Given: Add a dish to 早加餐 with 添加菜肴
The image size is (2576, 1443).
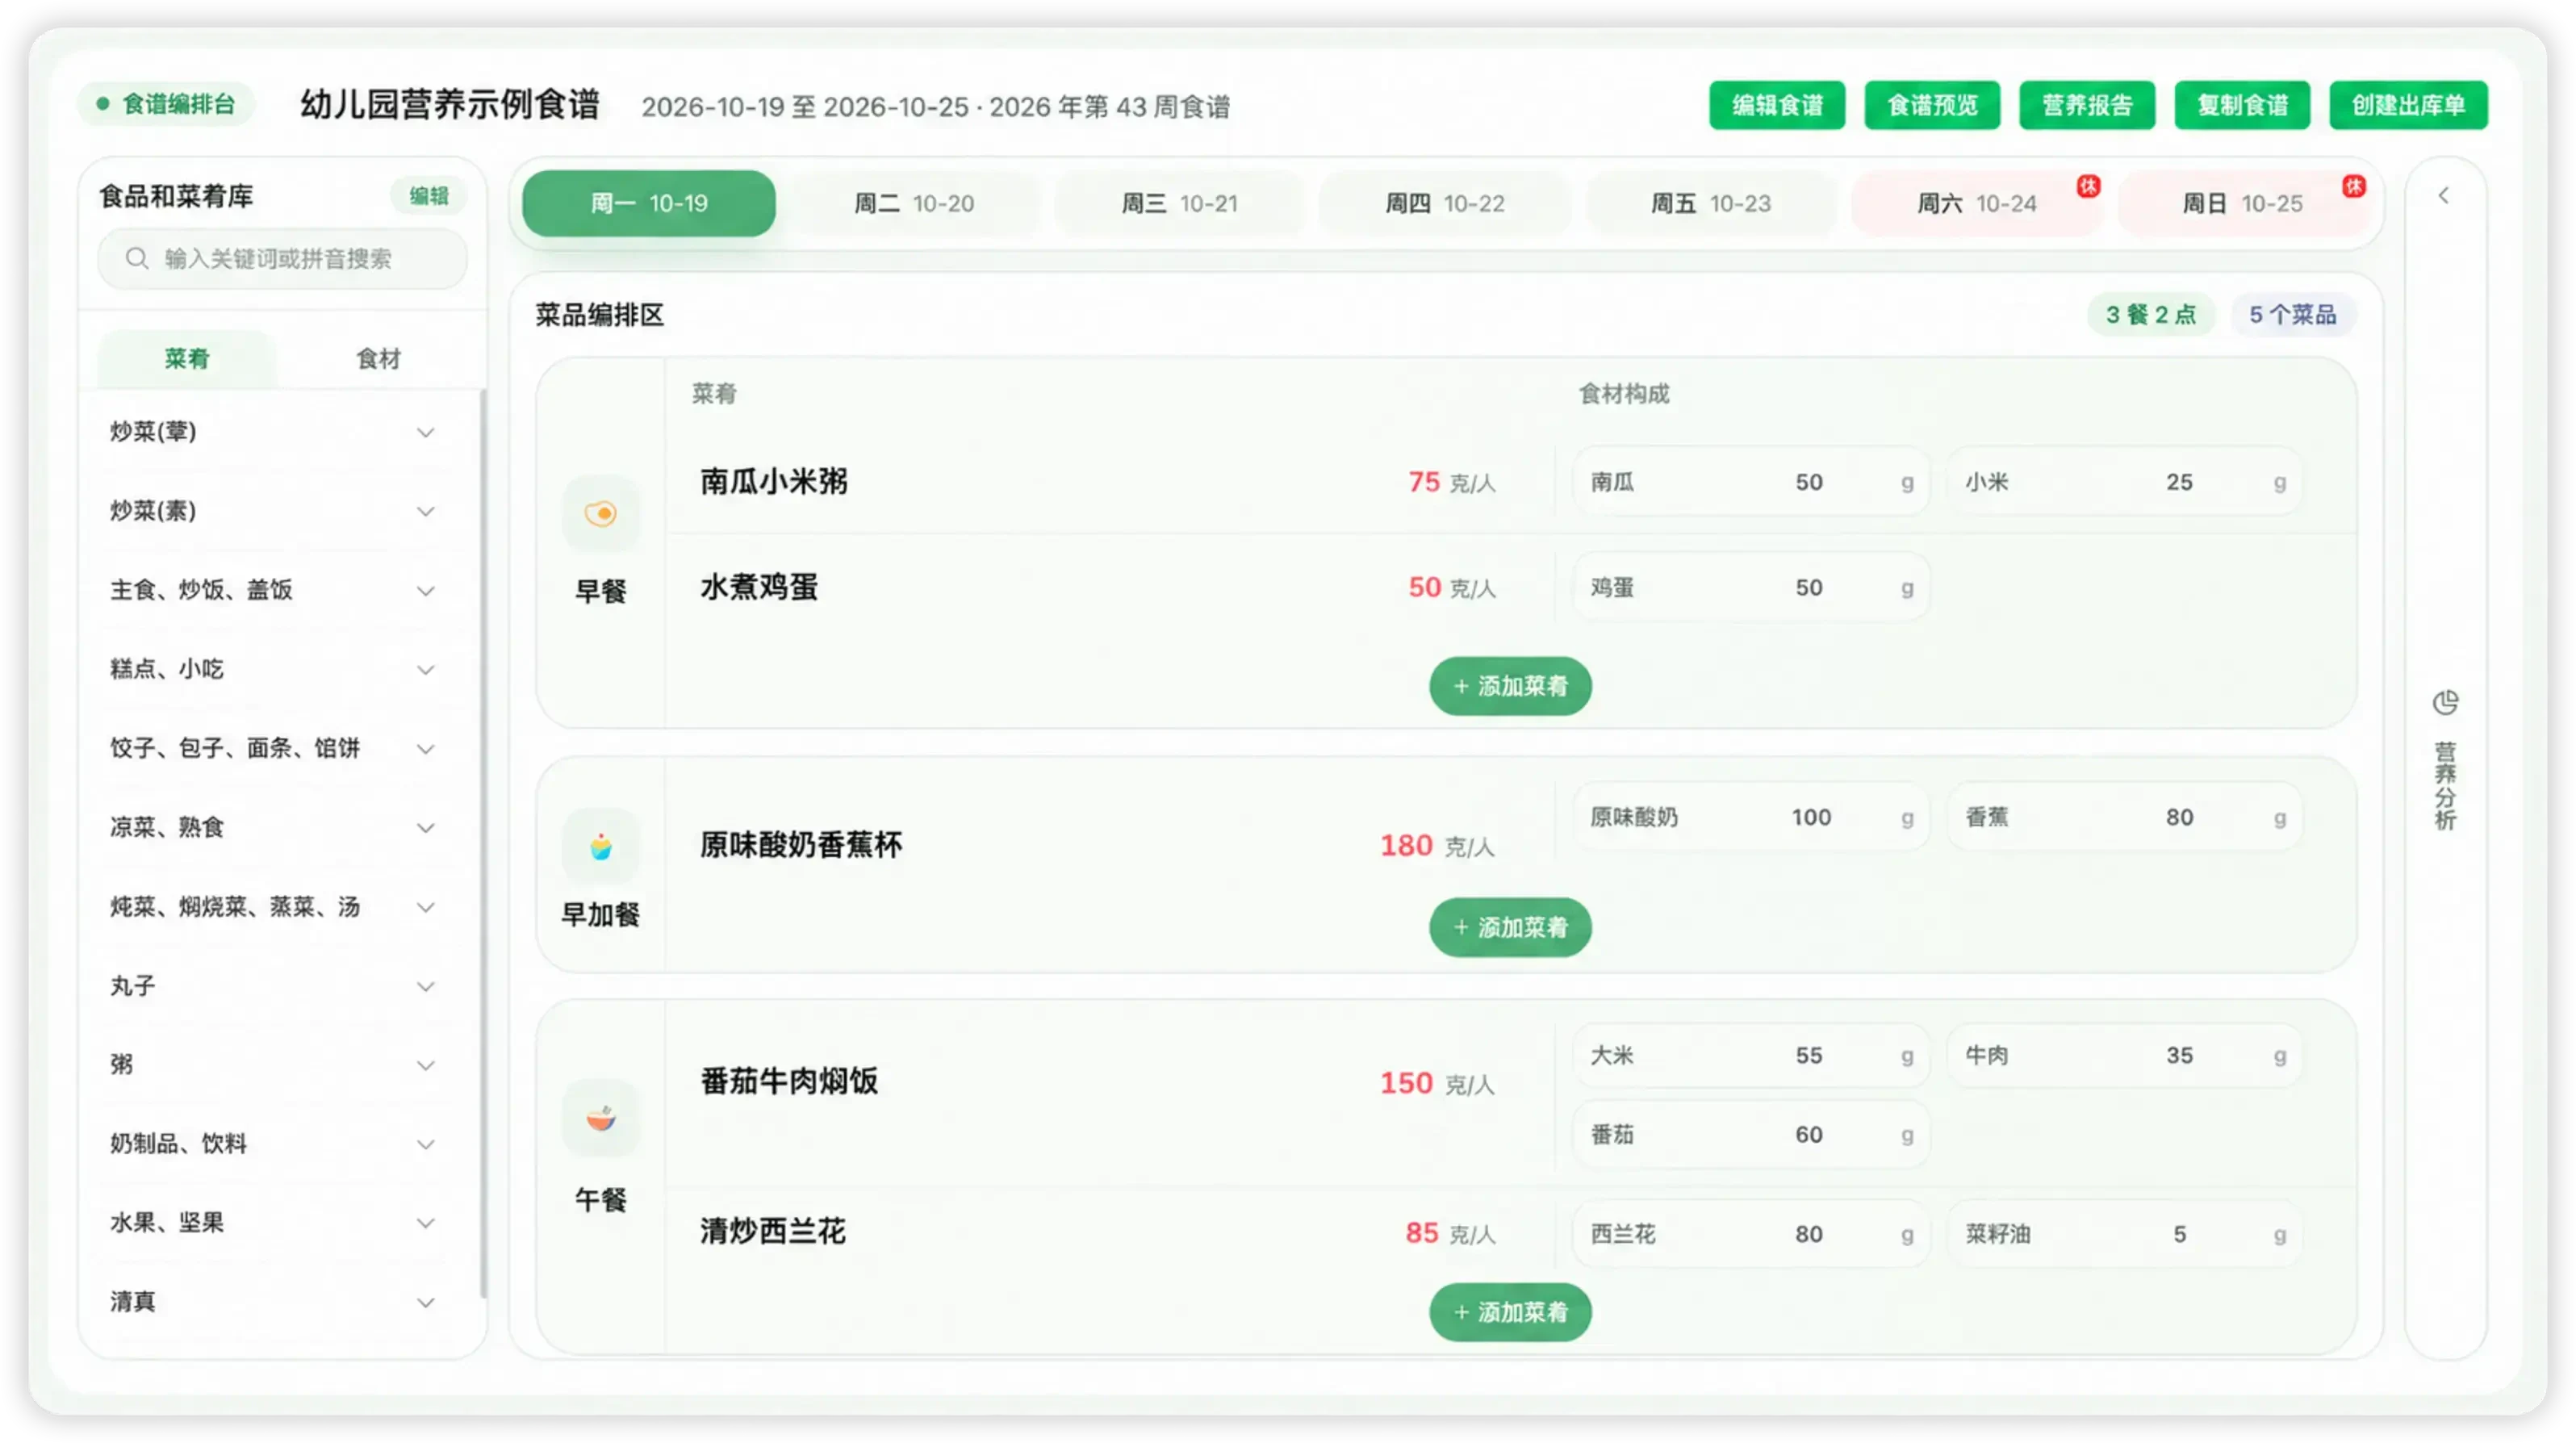Looking at the screenshot, I should pyautogui.click(x=1510, y=927).
